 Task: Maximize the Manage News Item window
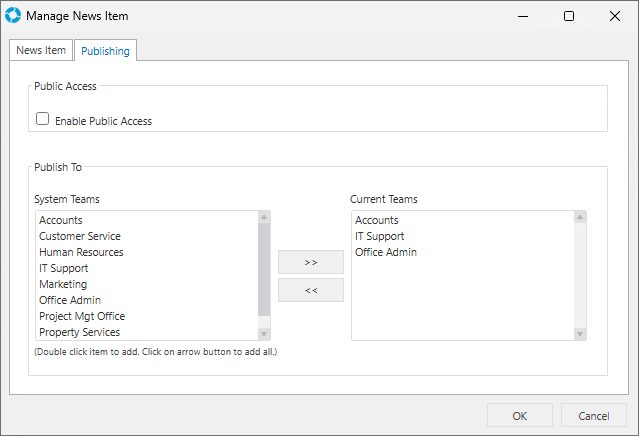(569, 16)
